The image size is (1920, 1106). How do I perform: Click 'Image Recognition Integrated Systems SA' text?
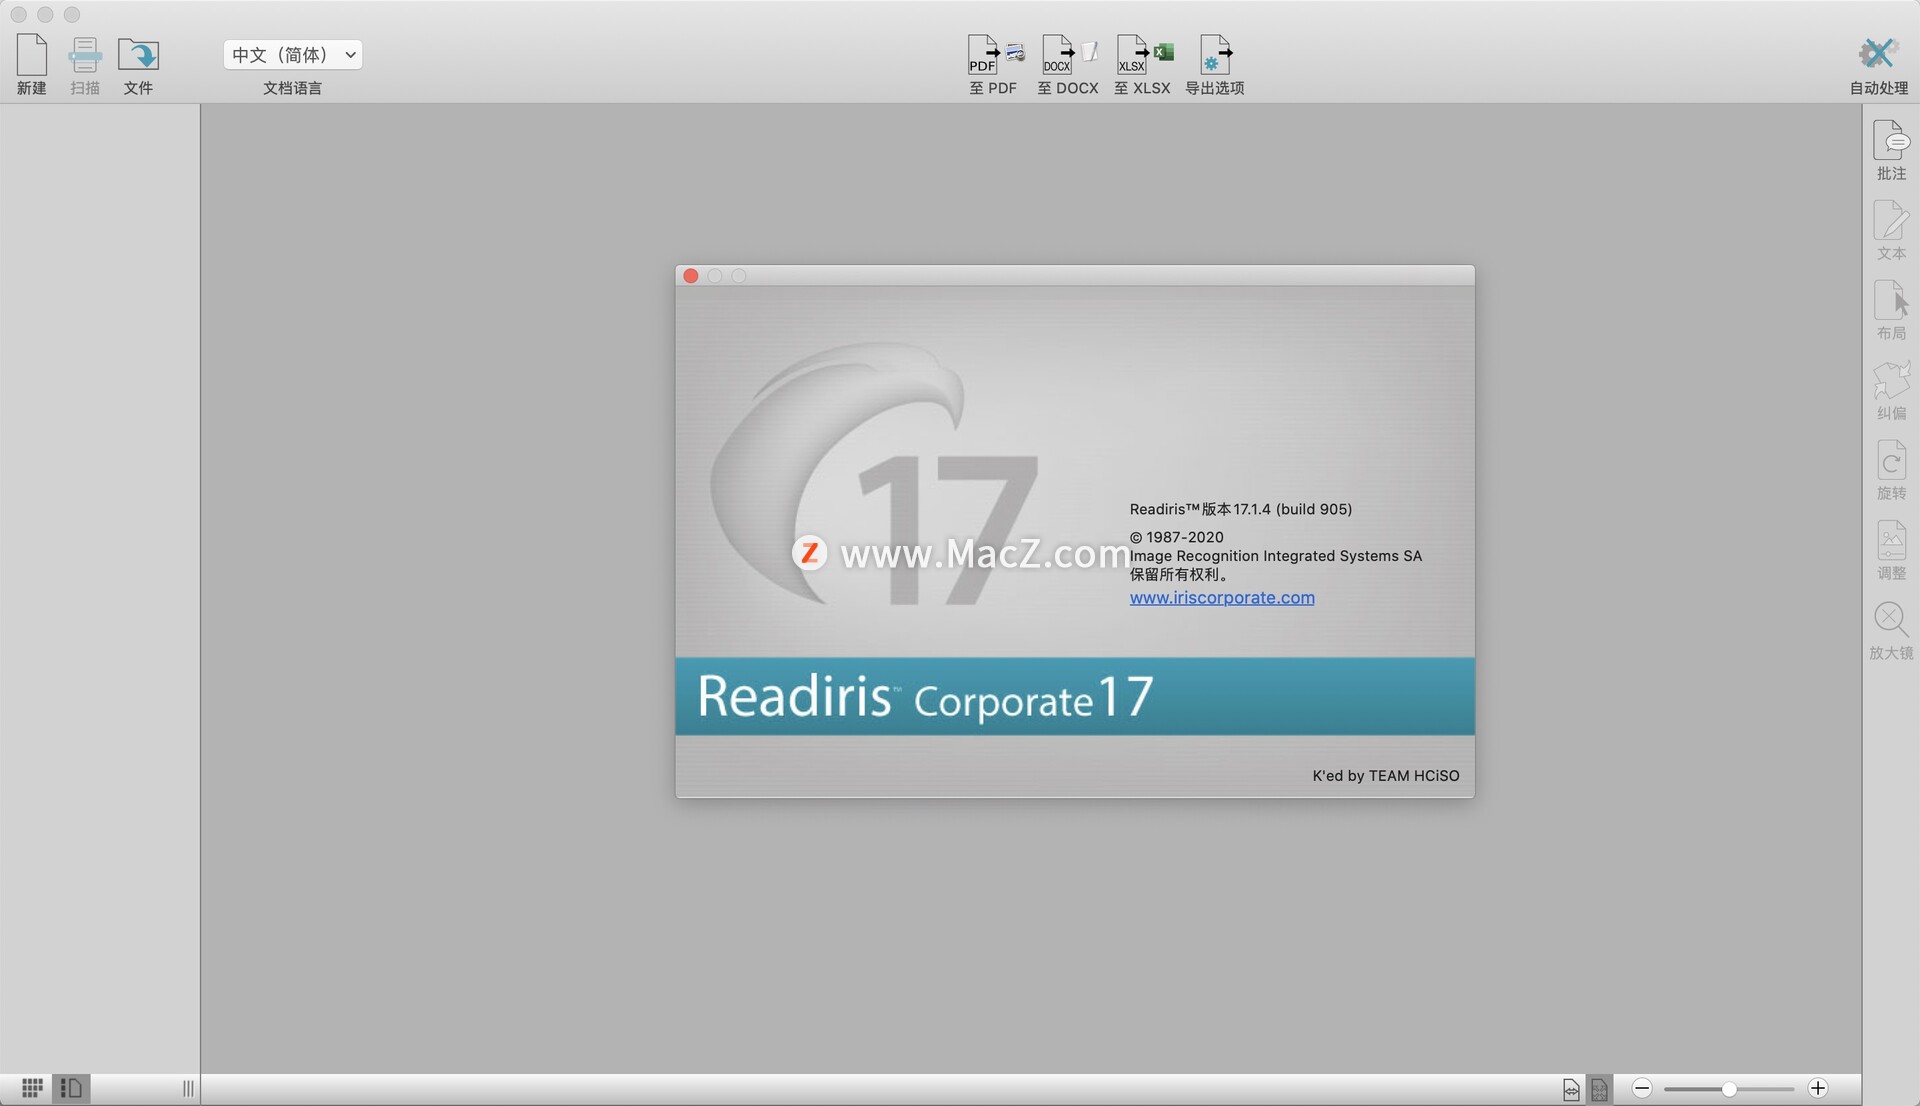(x=1276, y=556)
